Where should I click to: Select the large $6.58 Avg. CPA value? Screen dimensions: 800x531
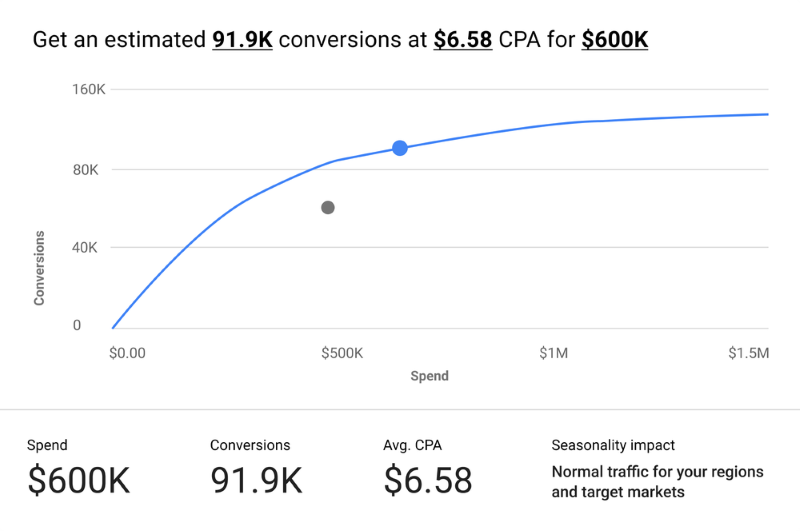click(428, 480)
